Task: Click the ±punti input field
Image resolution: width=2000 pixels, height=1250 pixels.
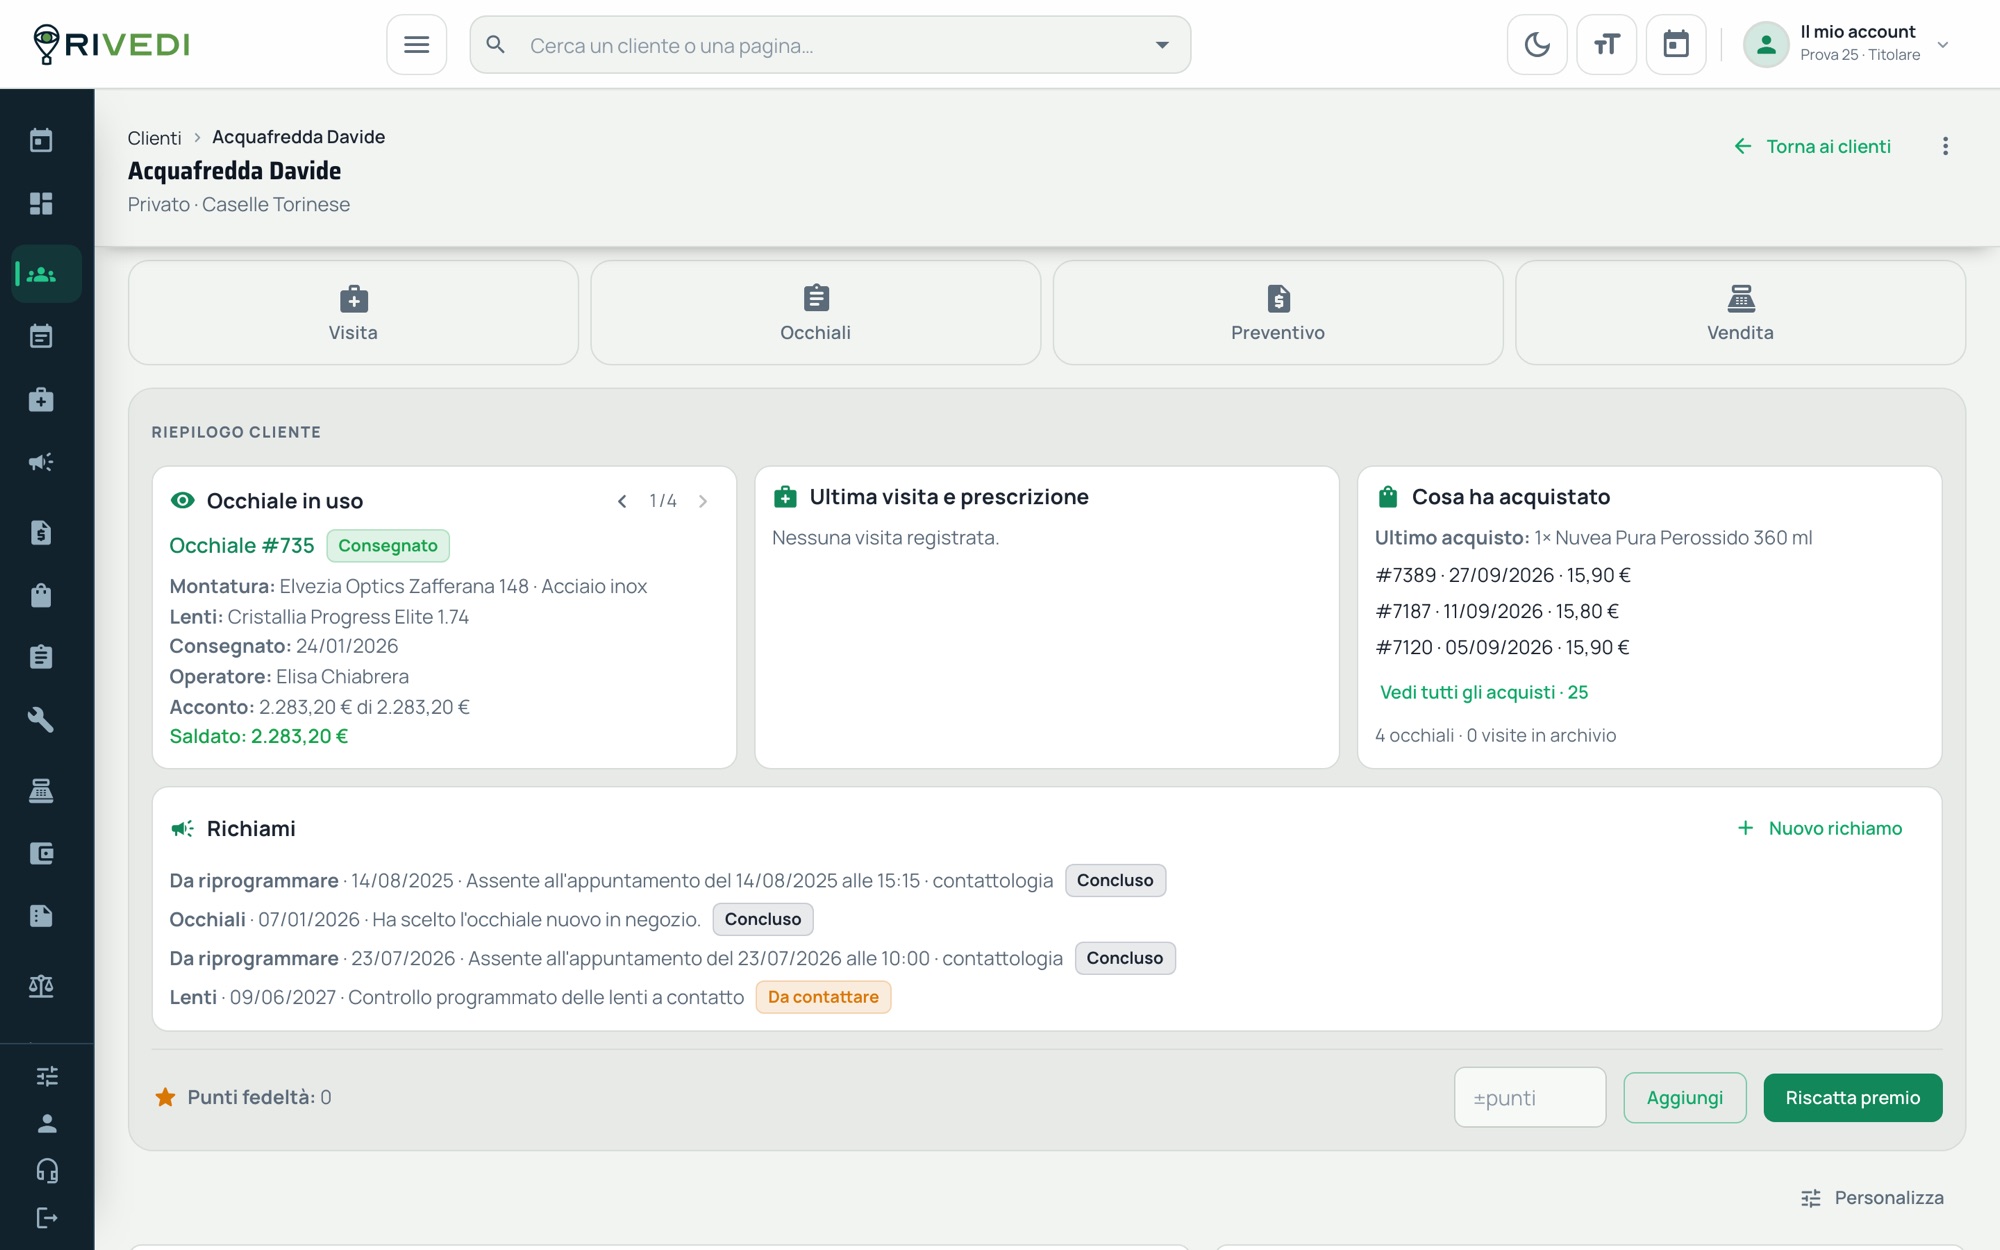Action: pos(1530,1098)
